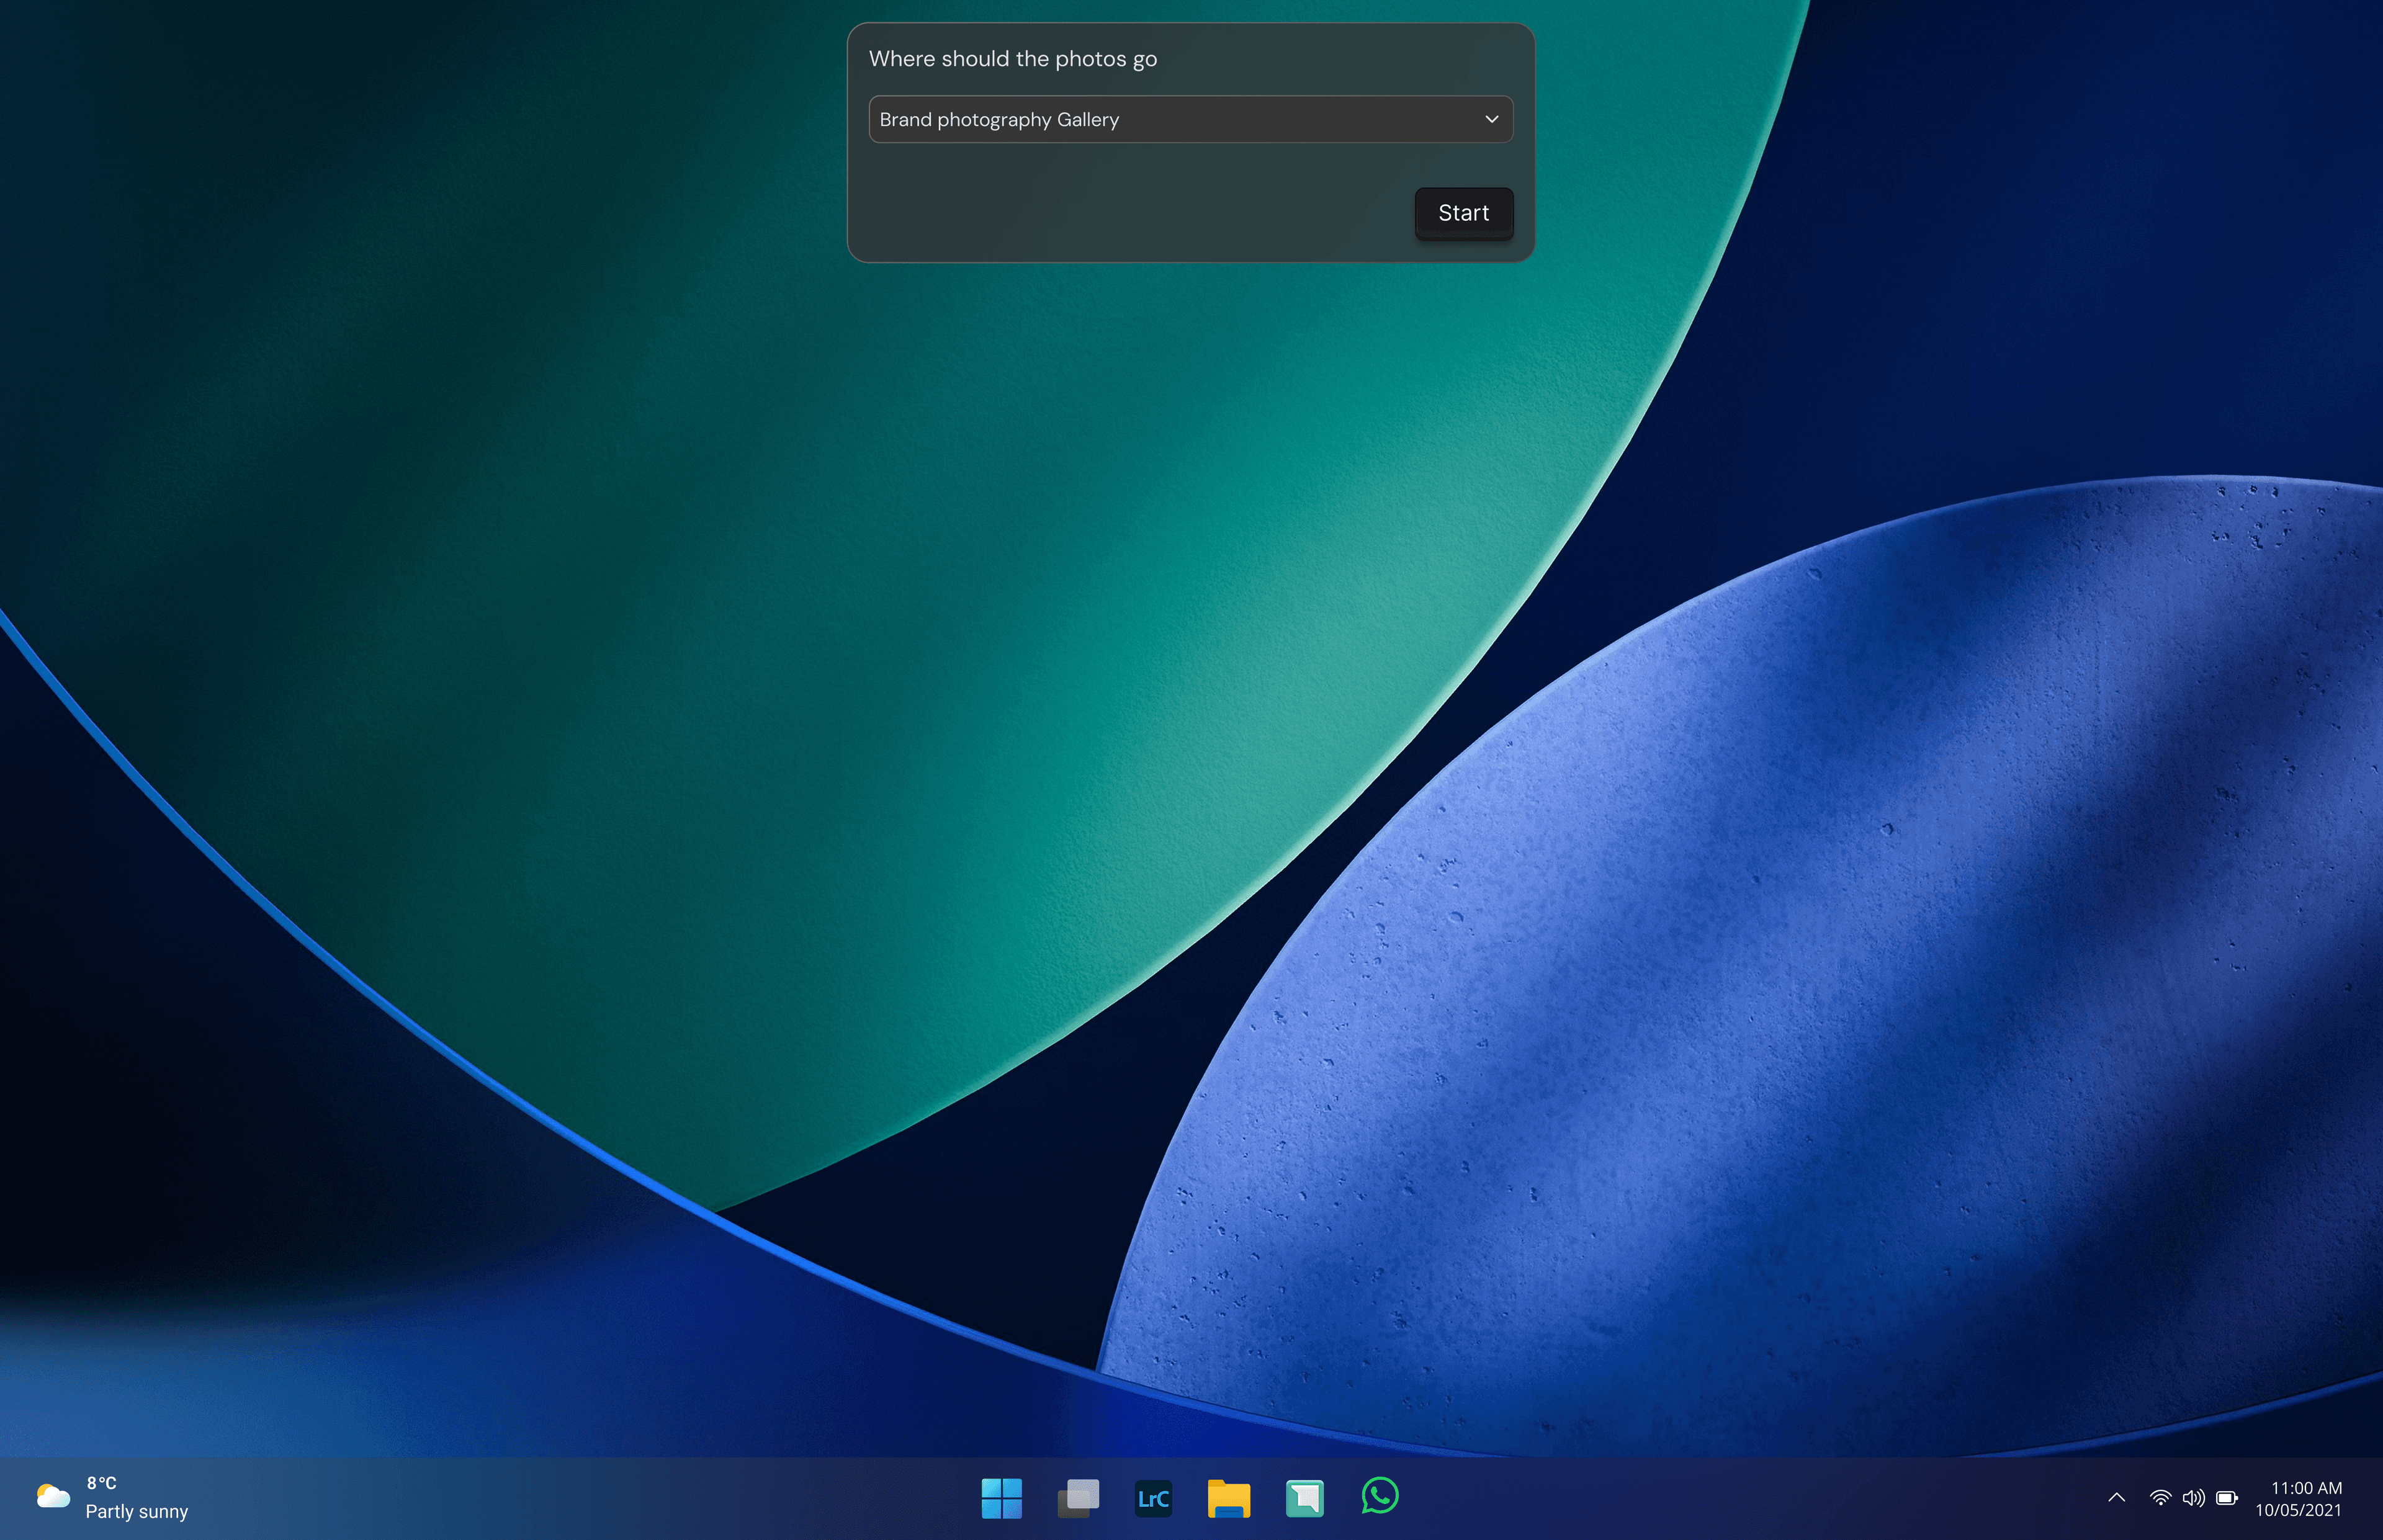
Task: Click the dropdown chevron arrow
Action: click(x=1491, y=120)
